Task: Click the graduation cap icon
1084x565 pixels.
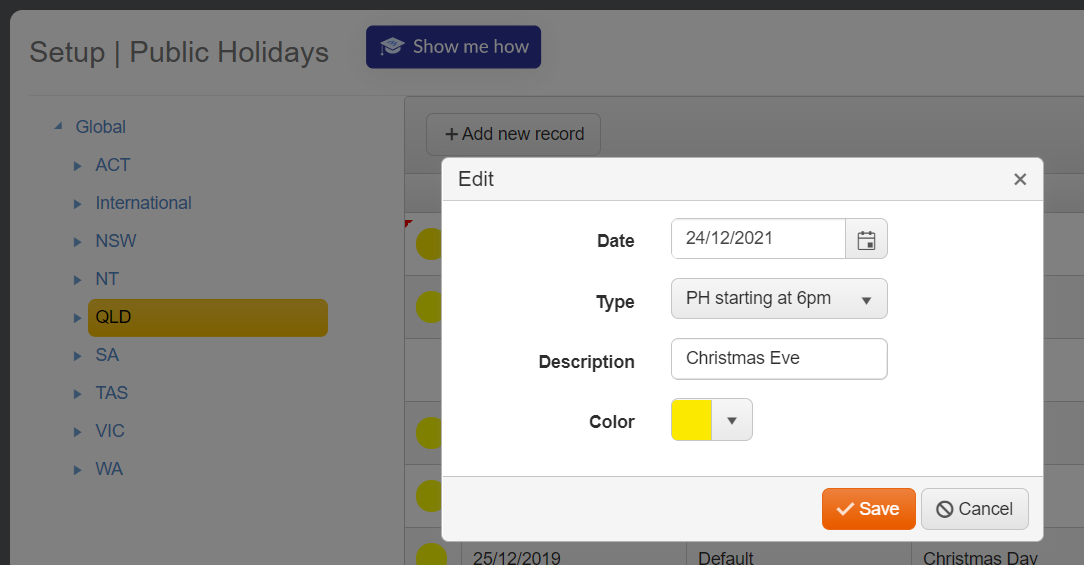Action: 392,46
